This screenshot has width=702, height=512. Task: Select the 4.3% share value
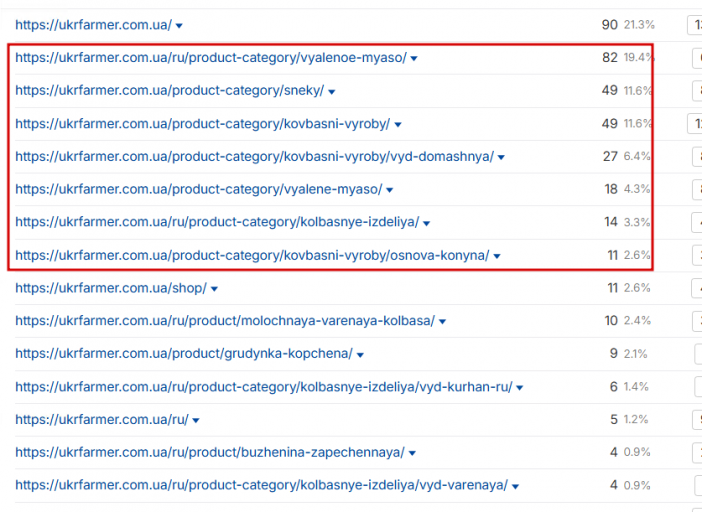point(637,189)
